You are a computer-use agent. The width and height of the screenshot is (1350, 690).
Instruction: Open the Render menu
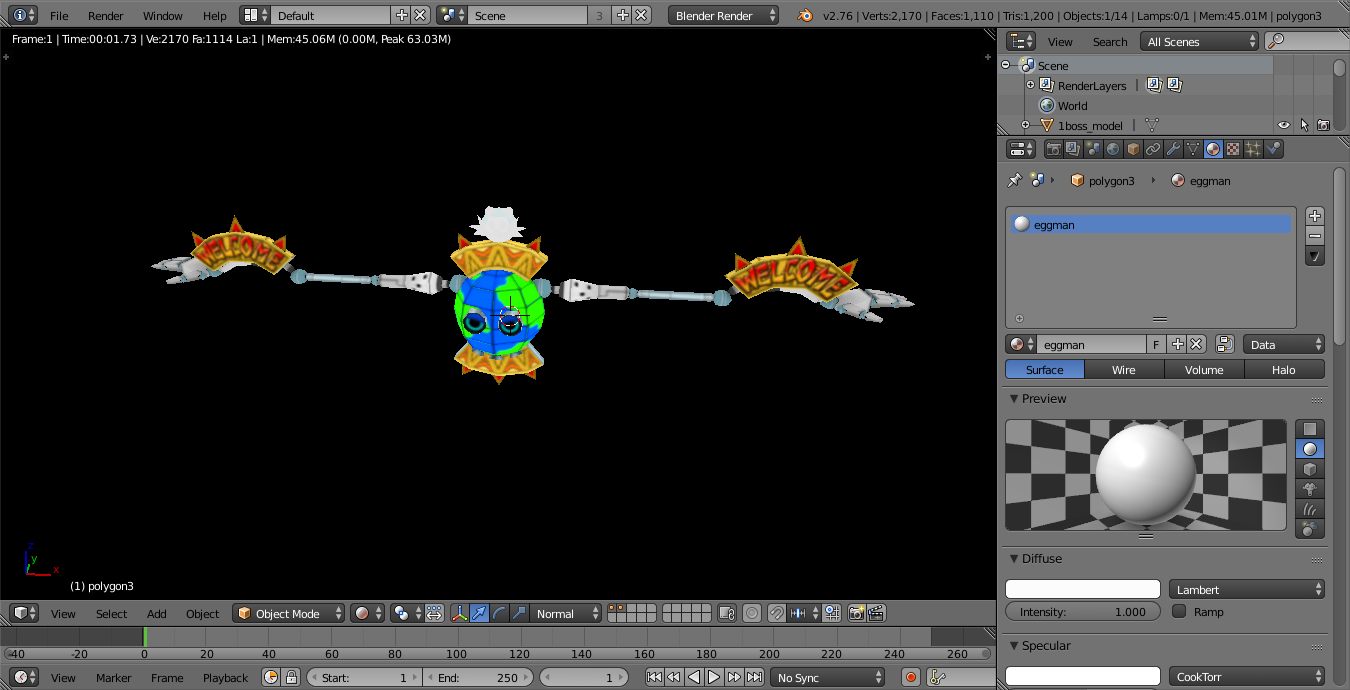coord(106,15)
